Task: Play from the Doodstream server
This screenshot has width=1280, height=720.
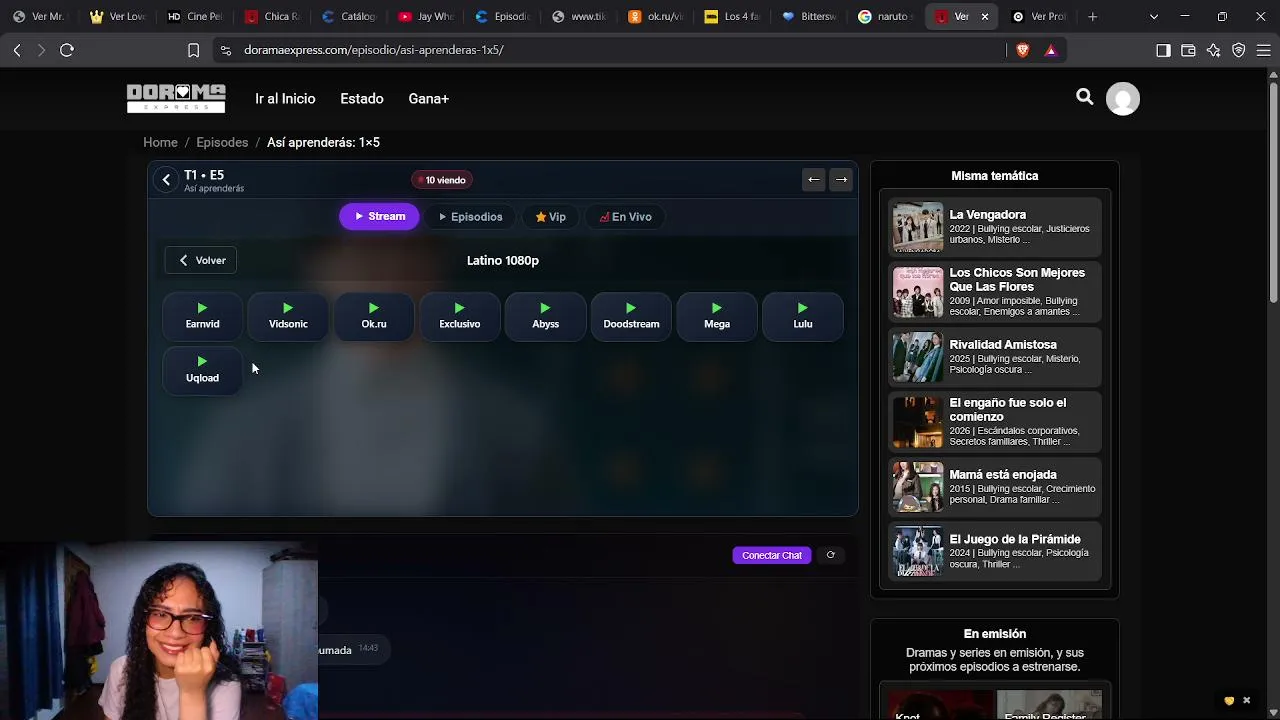Action: click(x=631, y=316)
